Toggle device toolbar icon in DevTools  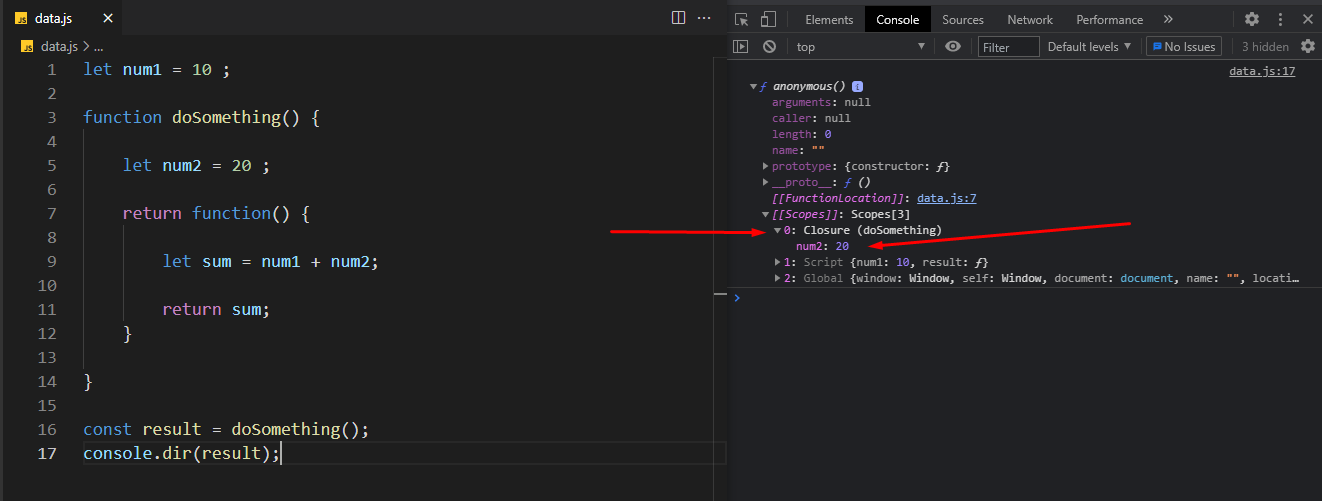coord(768,19)
